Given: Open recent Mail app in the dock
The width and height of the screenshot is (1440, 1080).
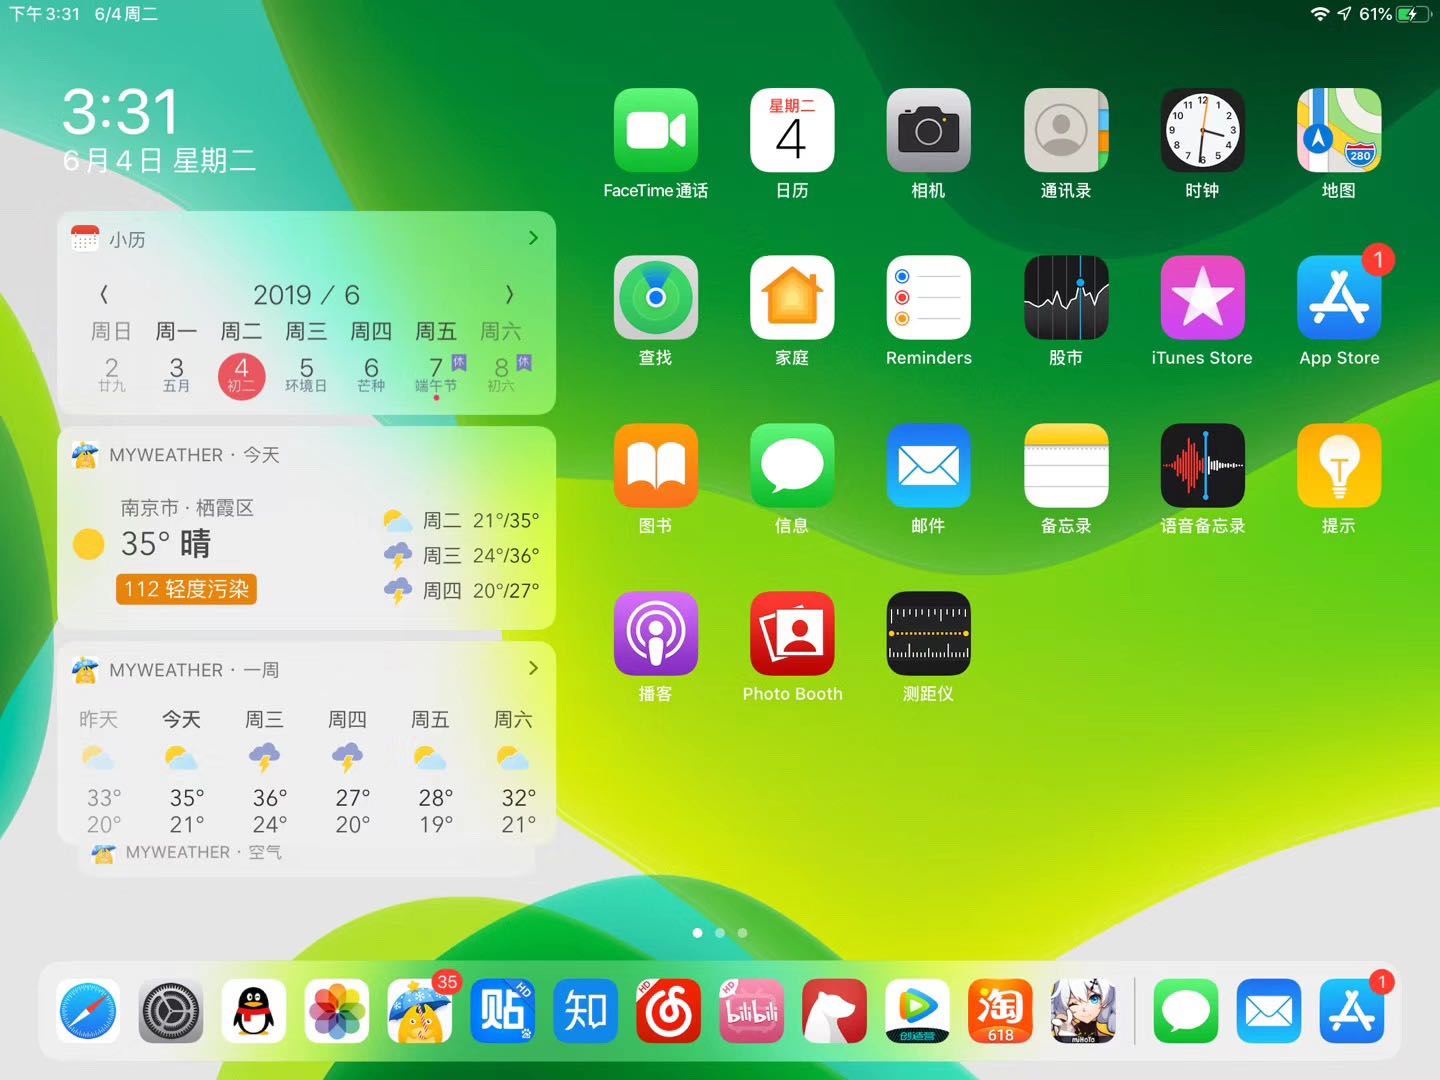Looking at the screenshot, I should (x=1269, y=1012).
